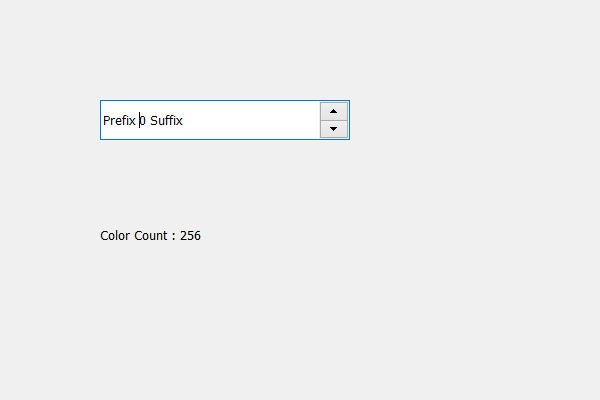Screen dimensions: 600x400
Task: Increase the spin box value with up arrow
Action: [x=334, y=111]
